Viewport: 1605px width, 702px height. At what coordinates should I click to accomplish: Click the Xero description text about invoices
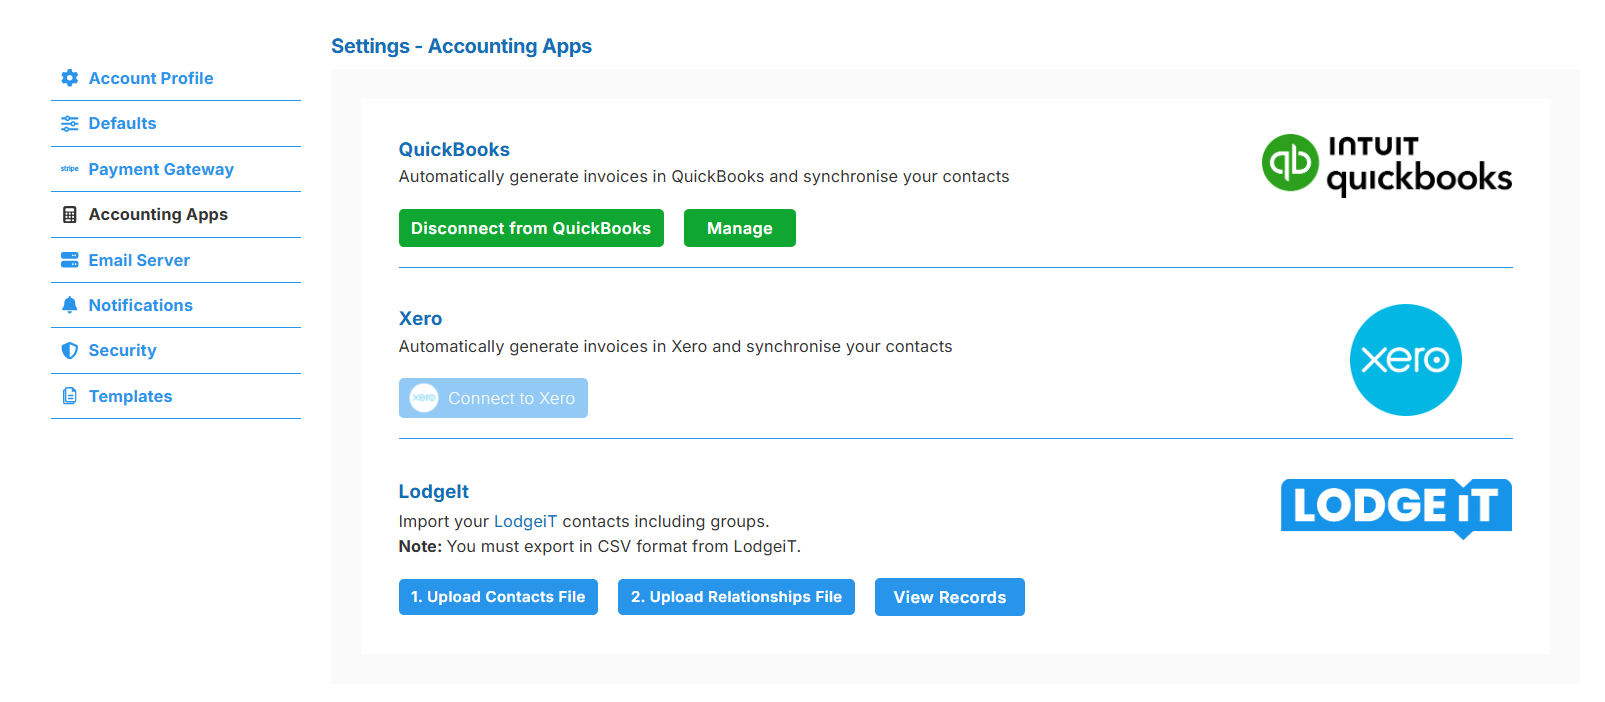(x=675, y=346)
